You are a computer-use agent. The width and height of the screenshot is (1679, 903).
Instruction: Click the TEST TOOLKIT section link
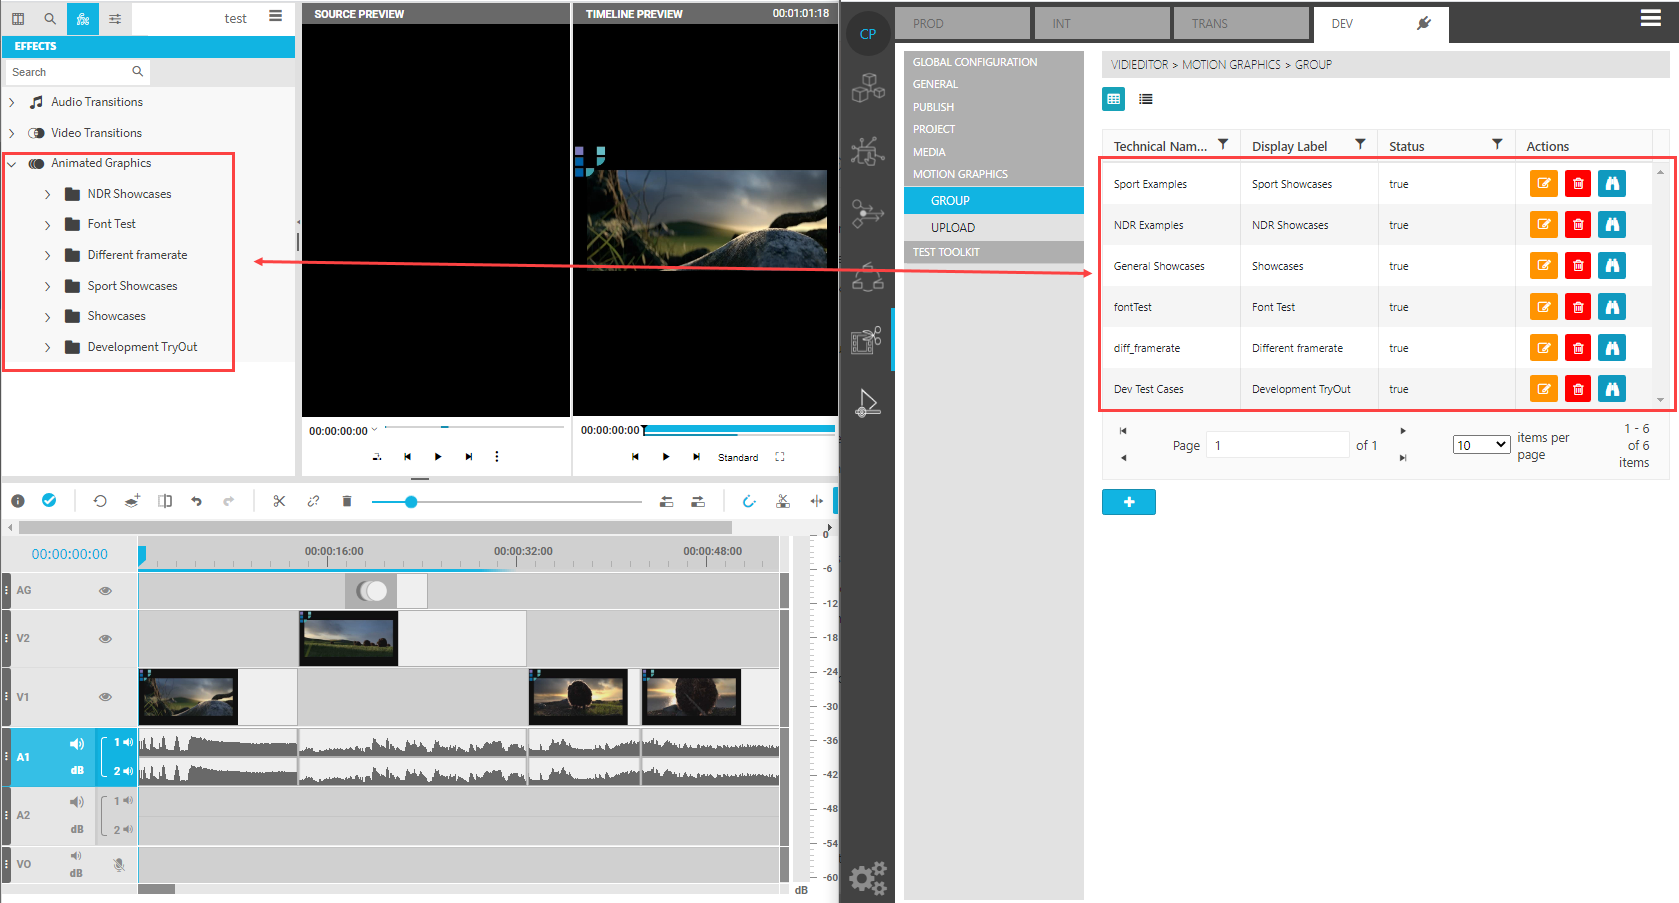pyautogui.click(x=946, y=252)
